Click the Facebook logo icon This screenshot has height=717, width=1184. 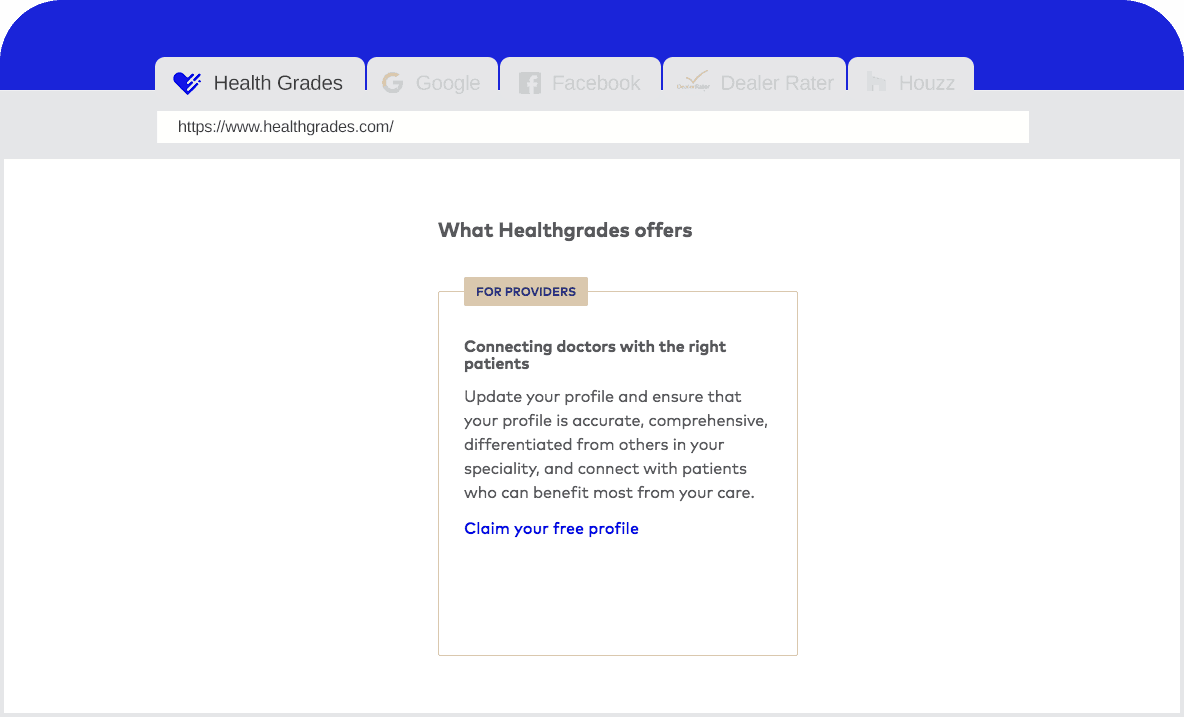point(529,83)
